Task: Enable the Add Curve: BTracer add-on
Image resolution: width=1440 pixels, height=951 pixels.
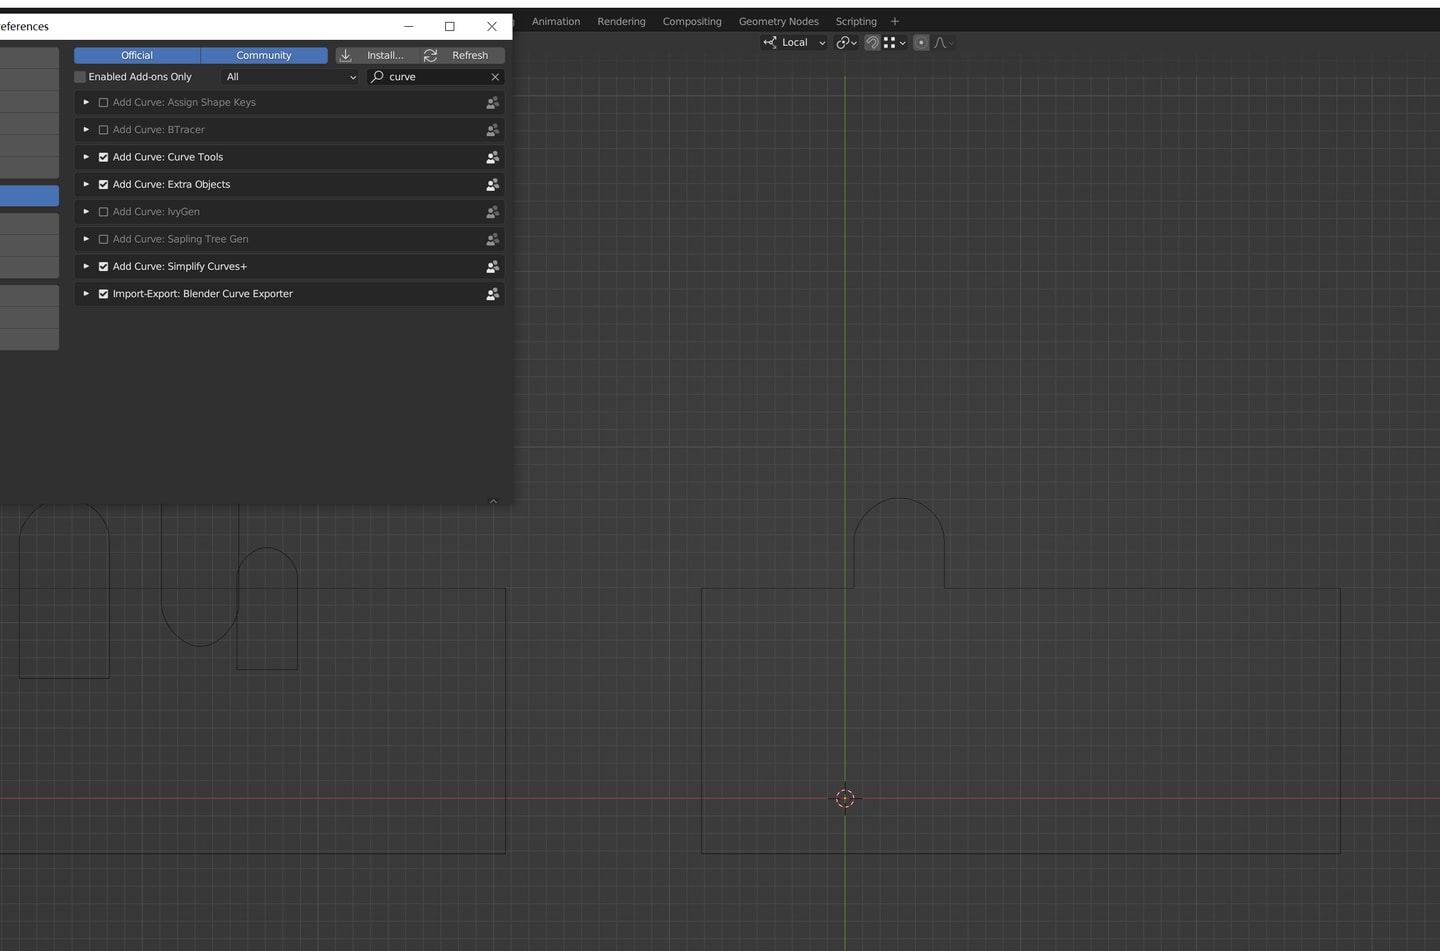Action: [x=103, y=130]
